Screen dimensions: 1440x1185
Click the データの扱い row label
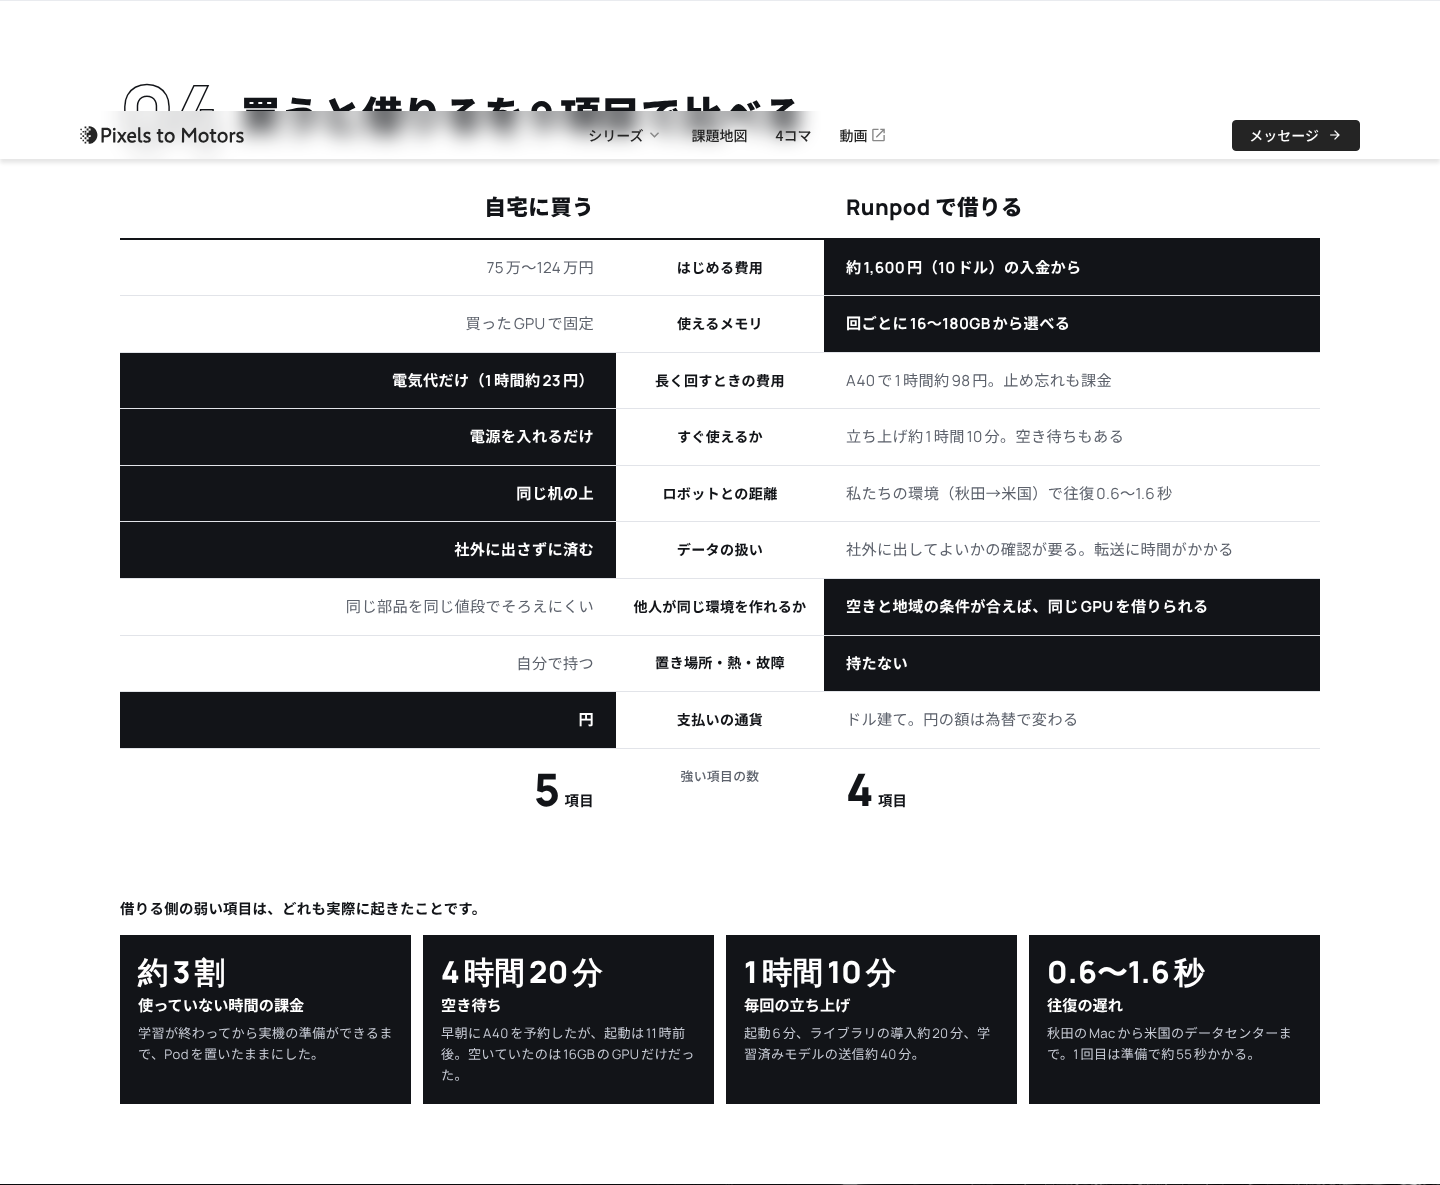click(x=720, y=550)
